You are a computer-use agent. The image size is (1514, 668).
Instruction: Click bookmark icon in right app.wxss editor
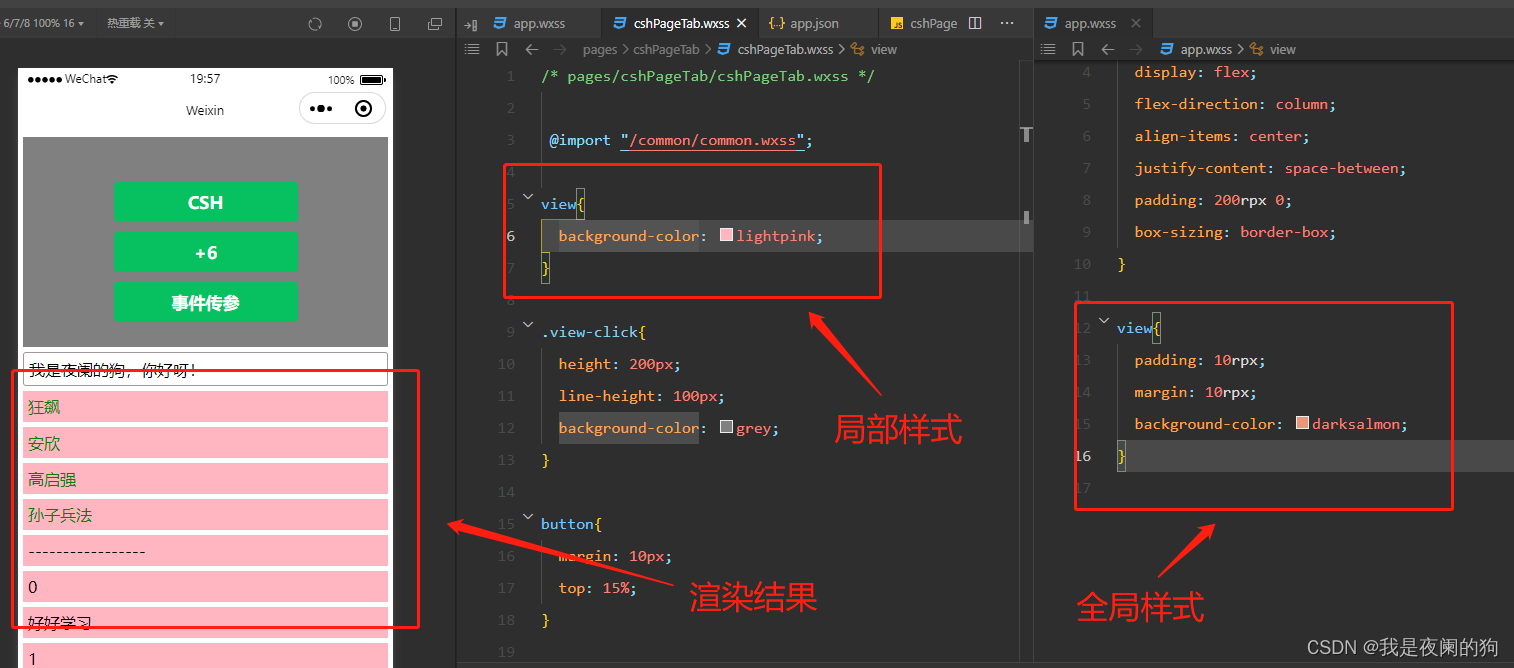1078,49
